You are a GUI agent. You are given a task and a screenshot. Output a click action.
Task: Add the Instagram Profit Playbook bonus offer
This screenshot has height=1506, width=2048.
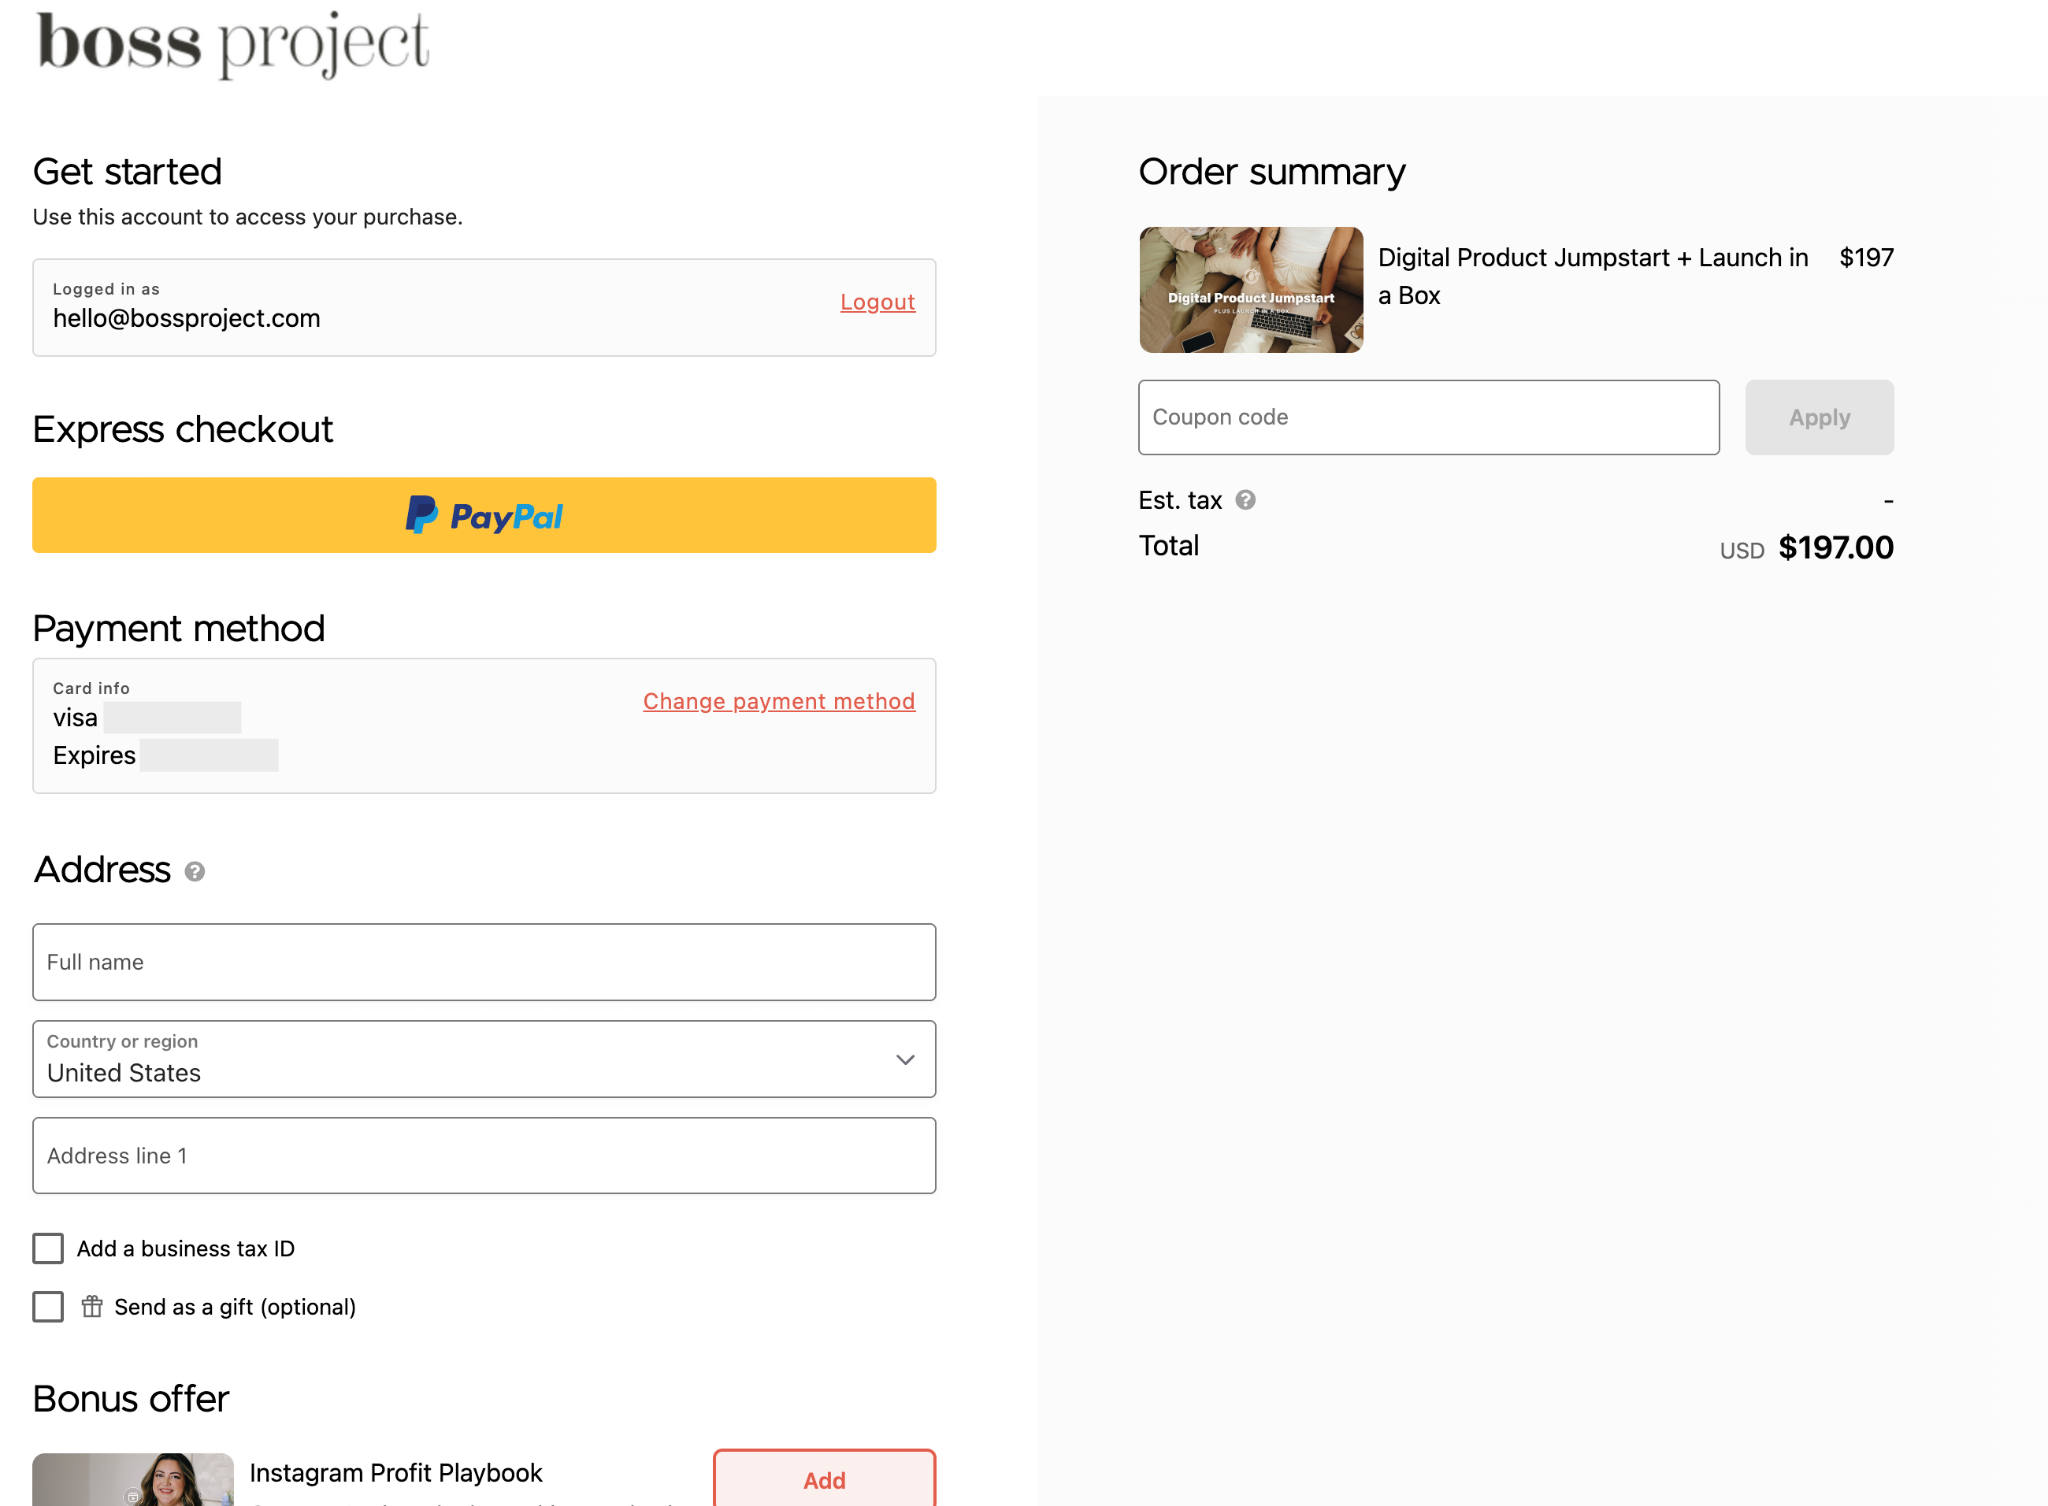[x=824, y=1479]
